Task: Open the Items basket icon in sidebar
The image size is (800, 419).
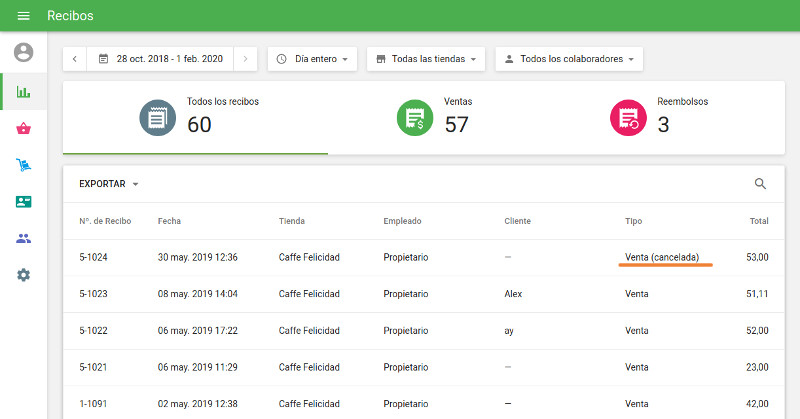Action: [x=24, y=129]
